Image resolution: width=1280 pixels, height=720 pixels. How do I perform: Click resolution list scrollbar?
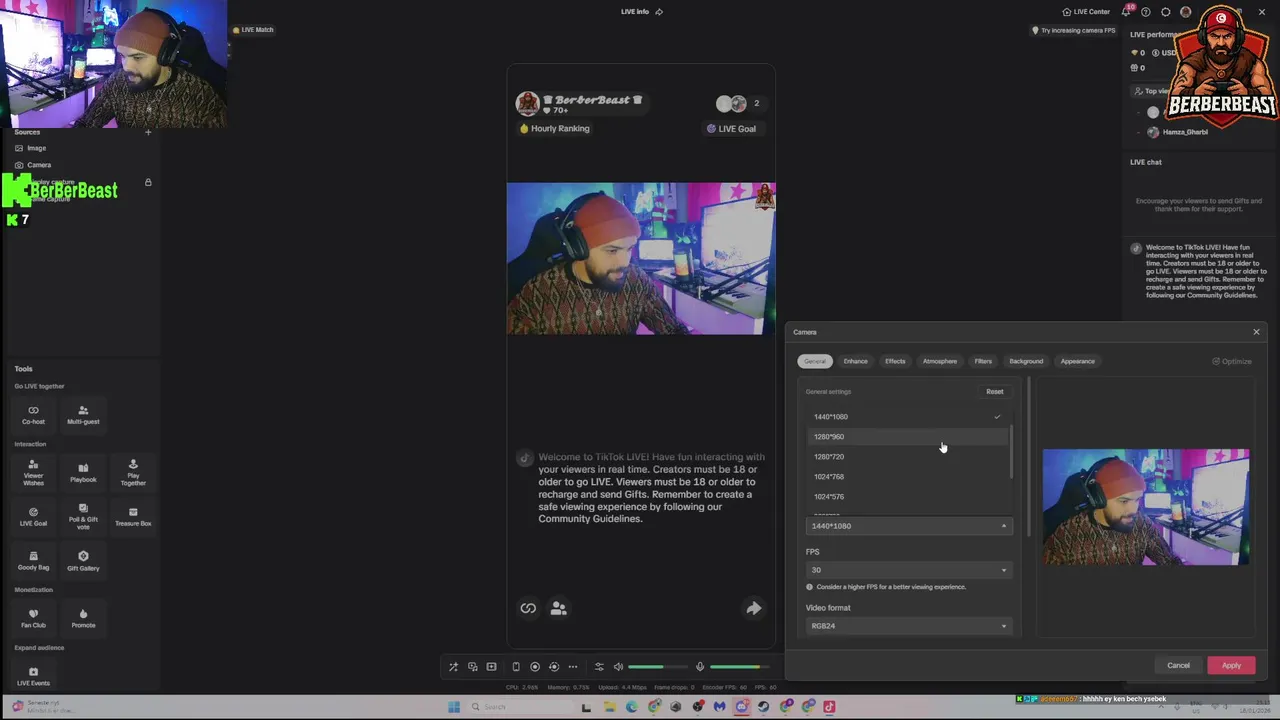[1011, 452]
